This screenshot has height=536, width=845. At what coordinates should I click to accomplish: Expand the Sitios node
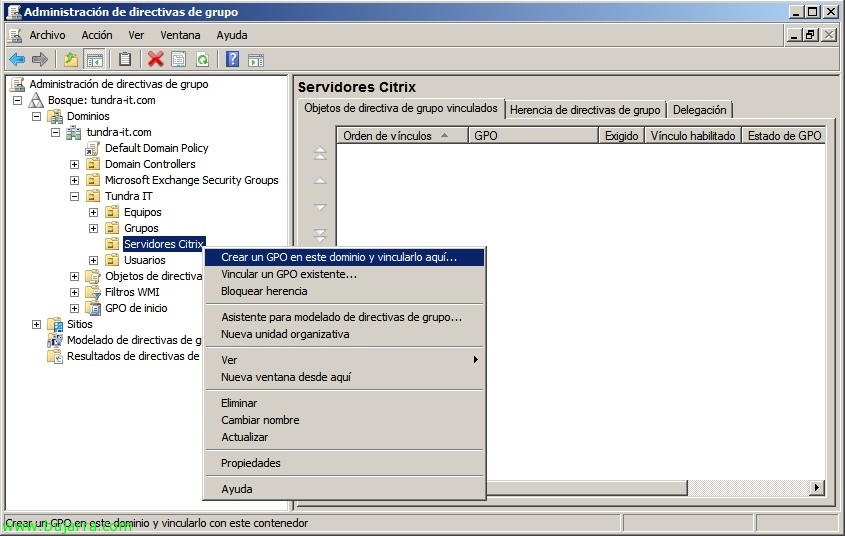point(37,324)
